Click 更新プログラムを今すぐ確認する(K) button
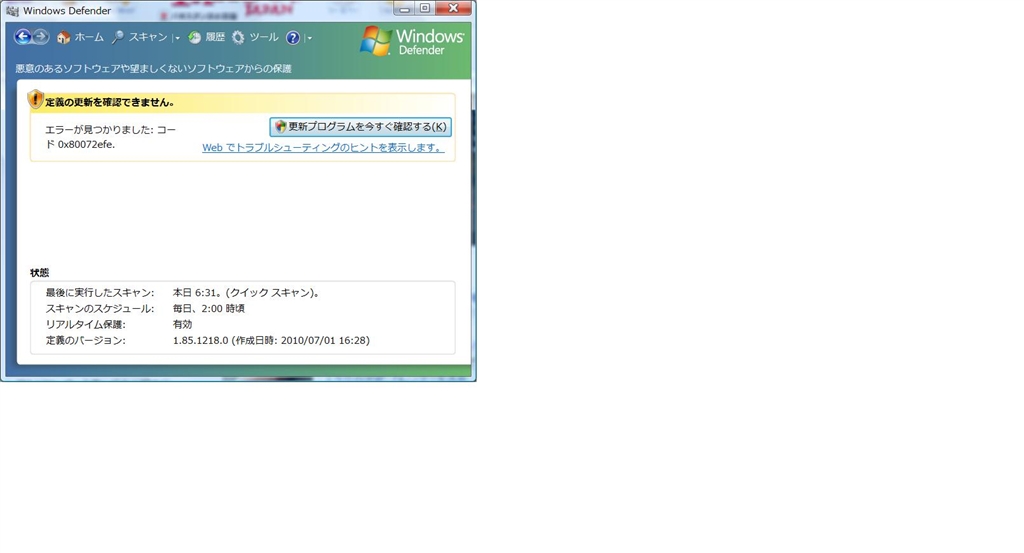 (360, 127)
